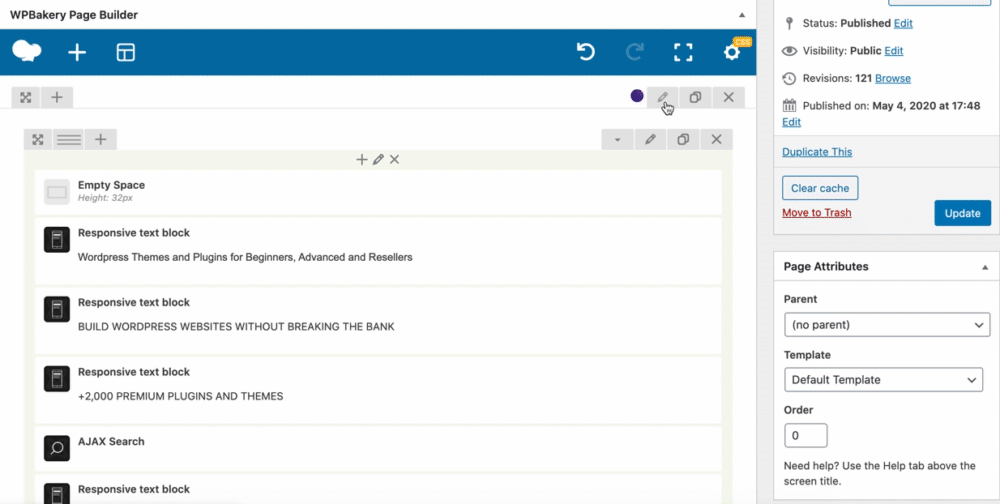The image size is (1000, 504).
Task: Edit the outer row with the pencil icon
Action: (x=663, y=97)
